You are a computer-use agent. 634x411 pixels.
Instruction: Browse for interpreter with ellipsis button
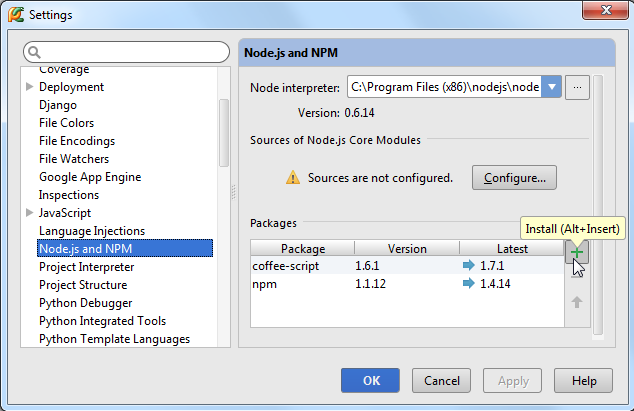coord(577,87)
